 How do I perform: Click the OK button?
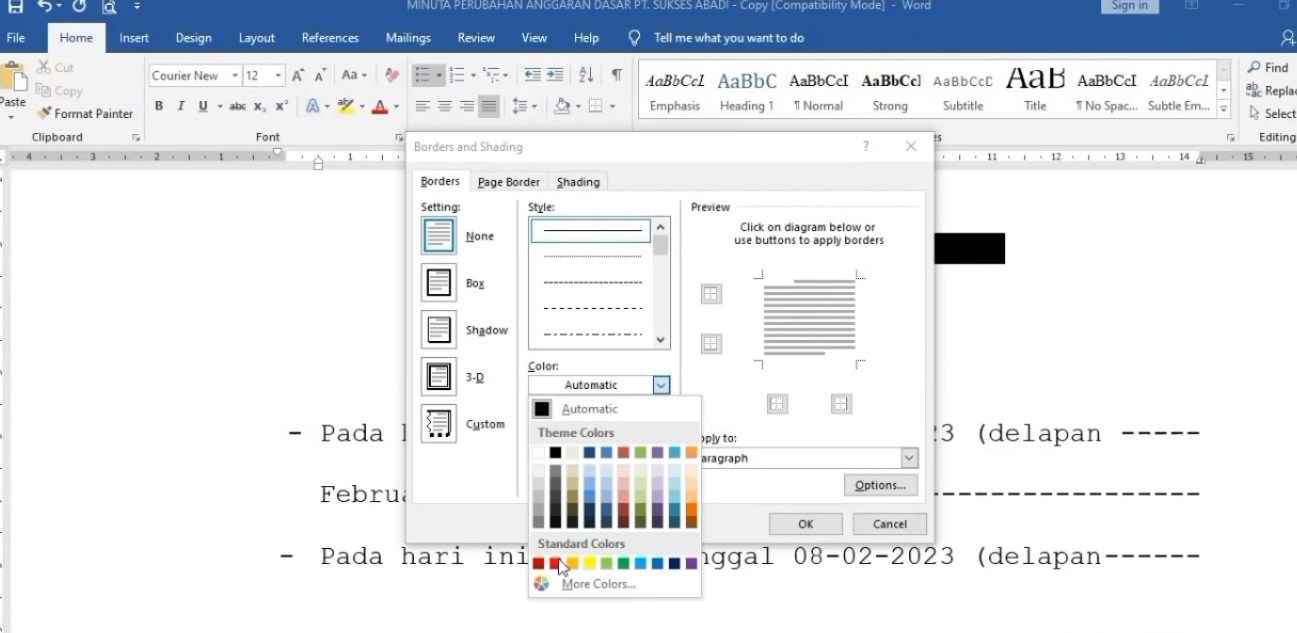pos(805,524)
